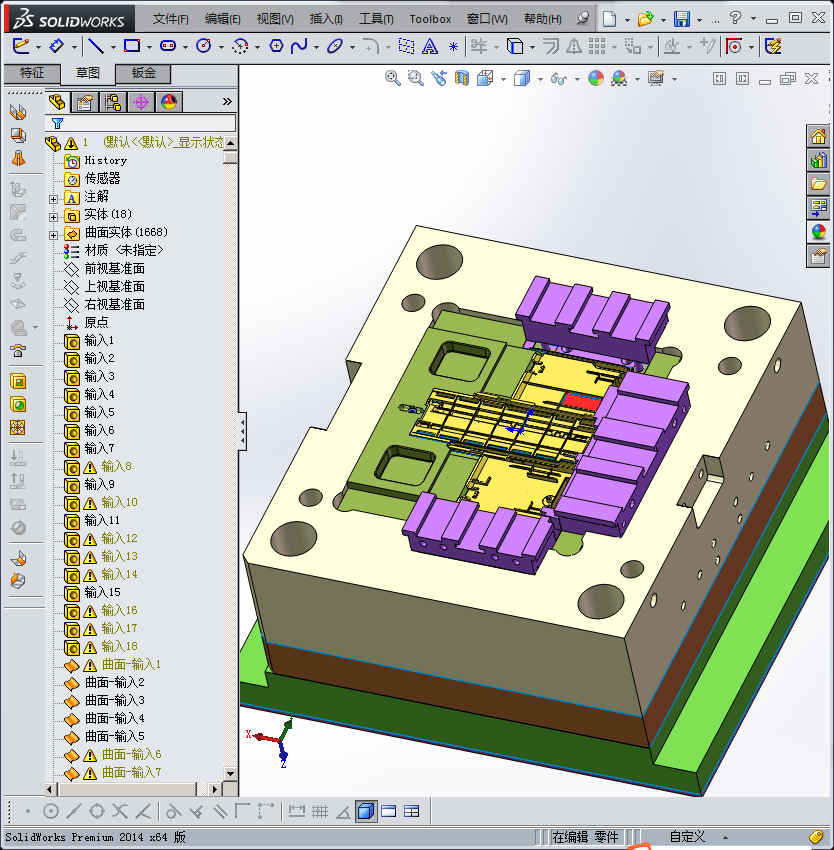Open the Rectangle tool dropdown arrow
This screenshot has height=850, width=834.
149,48
